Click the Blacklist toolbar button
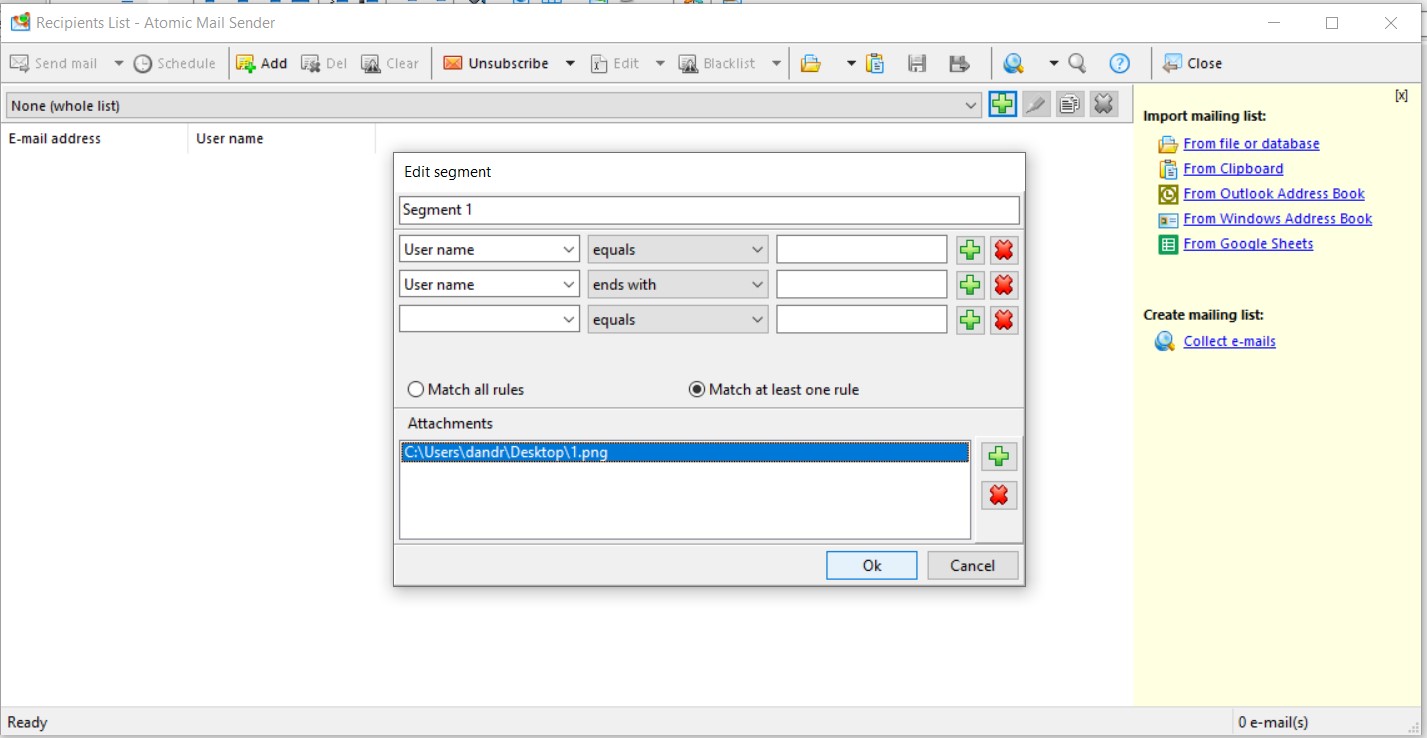The width and height of the screenshot is (1427, 738). click(x=717, y=63)
